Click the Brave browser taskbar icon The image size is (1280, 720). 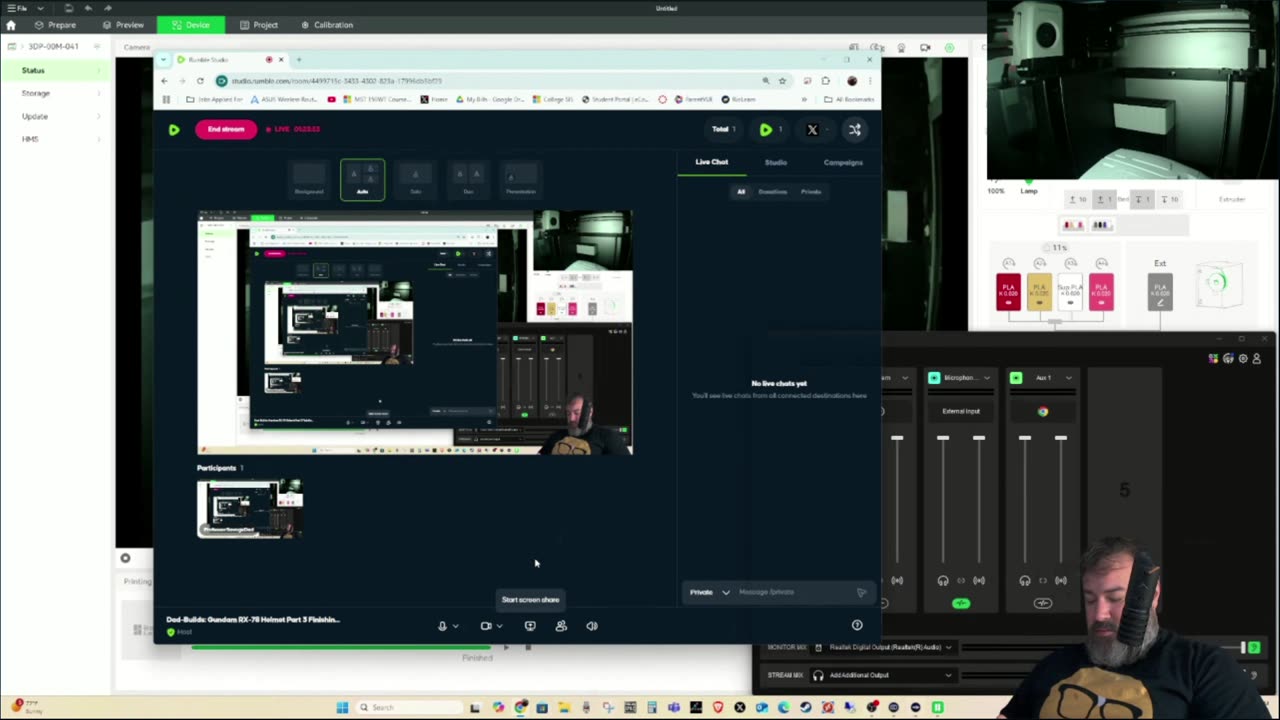[x=718, y=707]
